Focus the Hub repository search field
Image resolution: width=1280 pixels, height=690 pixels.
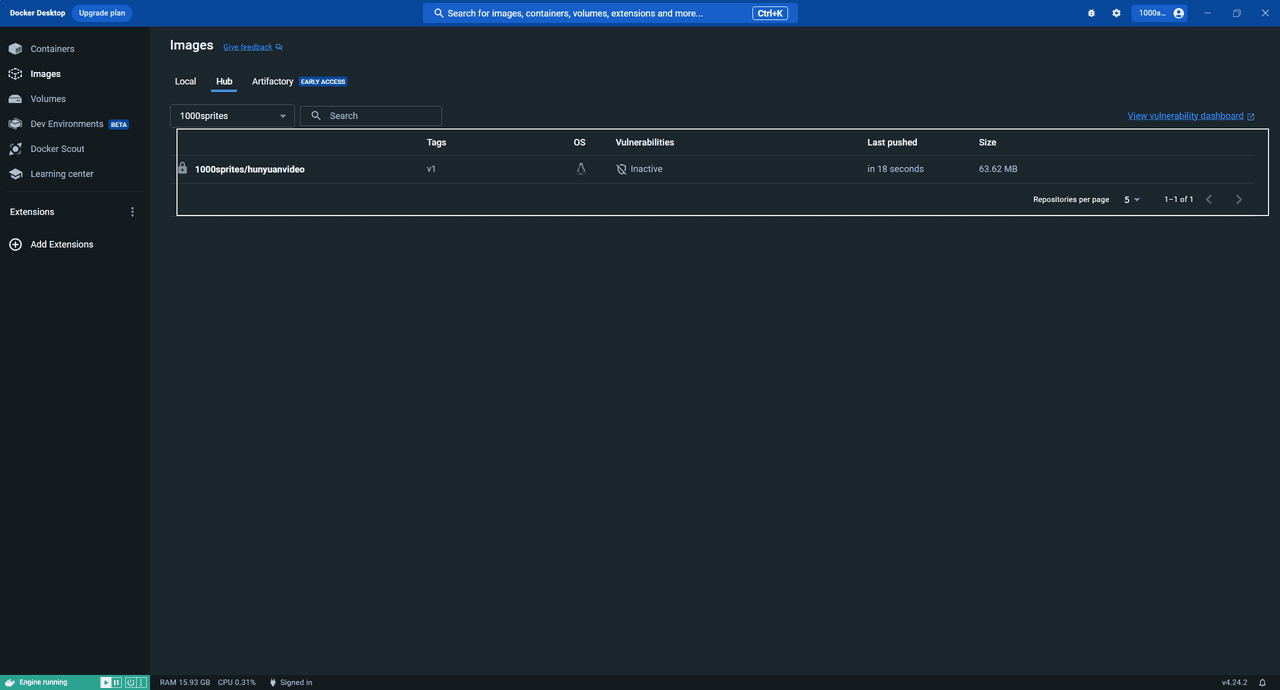(371, 116)
